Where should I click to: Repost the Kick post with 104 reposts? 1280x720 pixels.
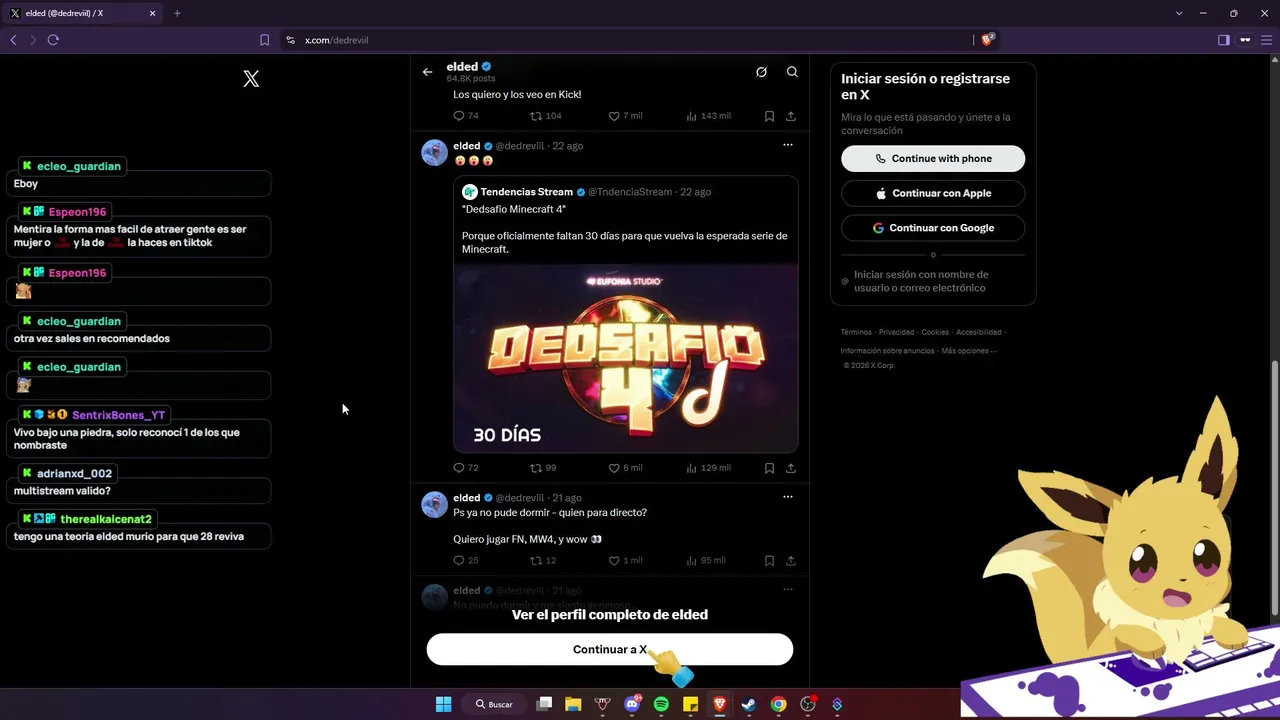pyautogui.click(x=545, y=116)
